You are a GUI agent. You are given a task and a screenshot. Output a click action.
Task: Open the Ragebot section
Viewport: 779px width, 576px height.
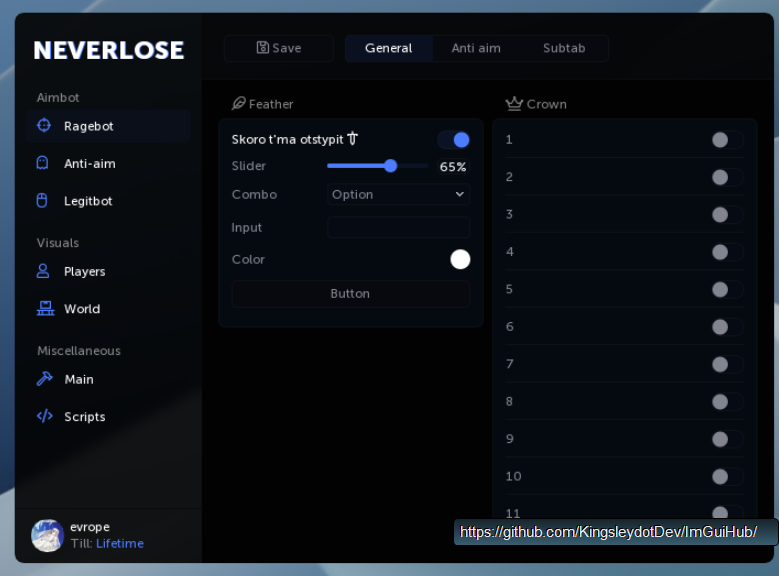click(109, 126)
